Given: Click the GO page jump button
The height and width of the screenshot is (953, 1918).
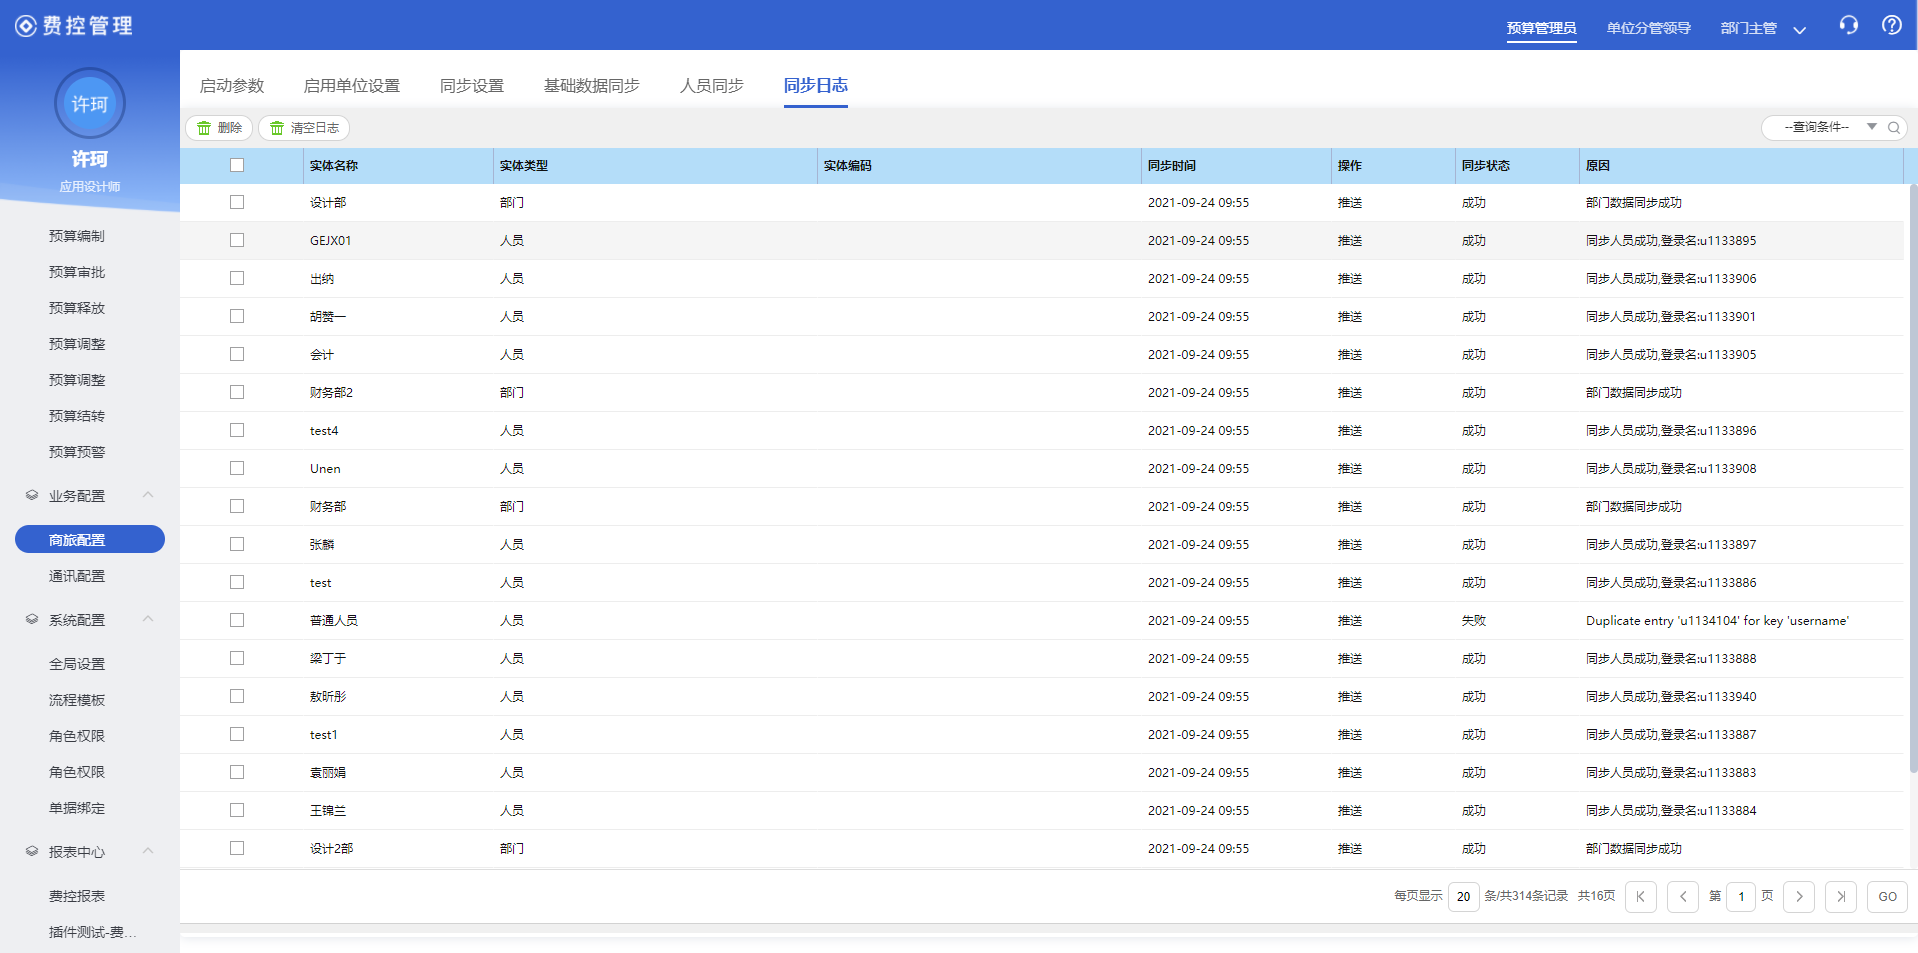Looking at the screenshot, I should [1887, 896].
